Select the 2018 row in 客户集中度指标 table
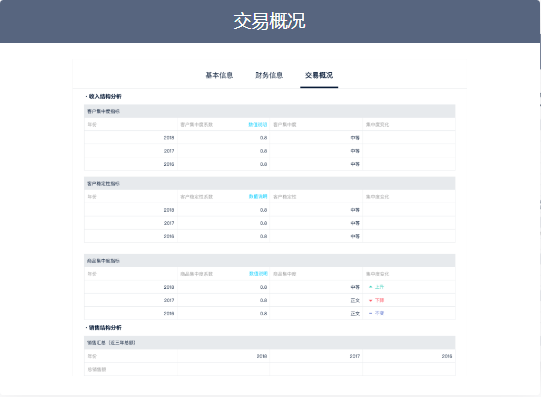The image size is (541, 397). coord(269,138)
